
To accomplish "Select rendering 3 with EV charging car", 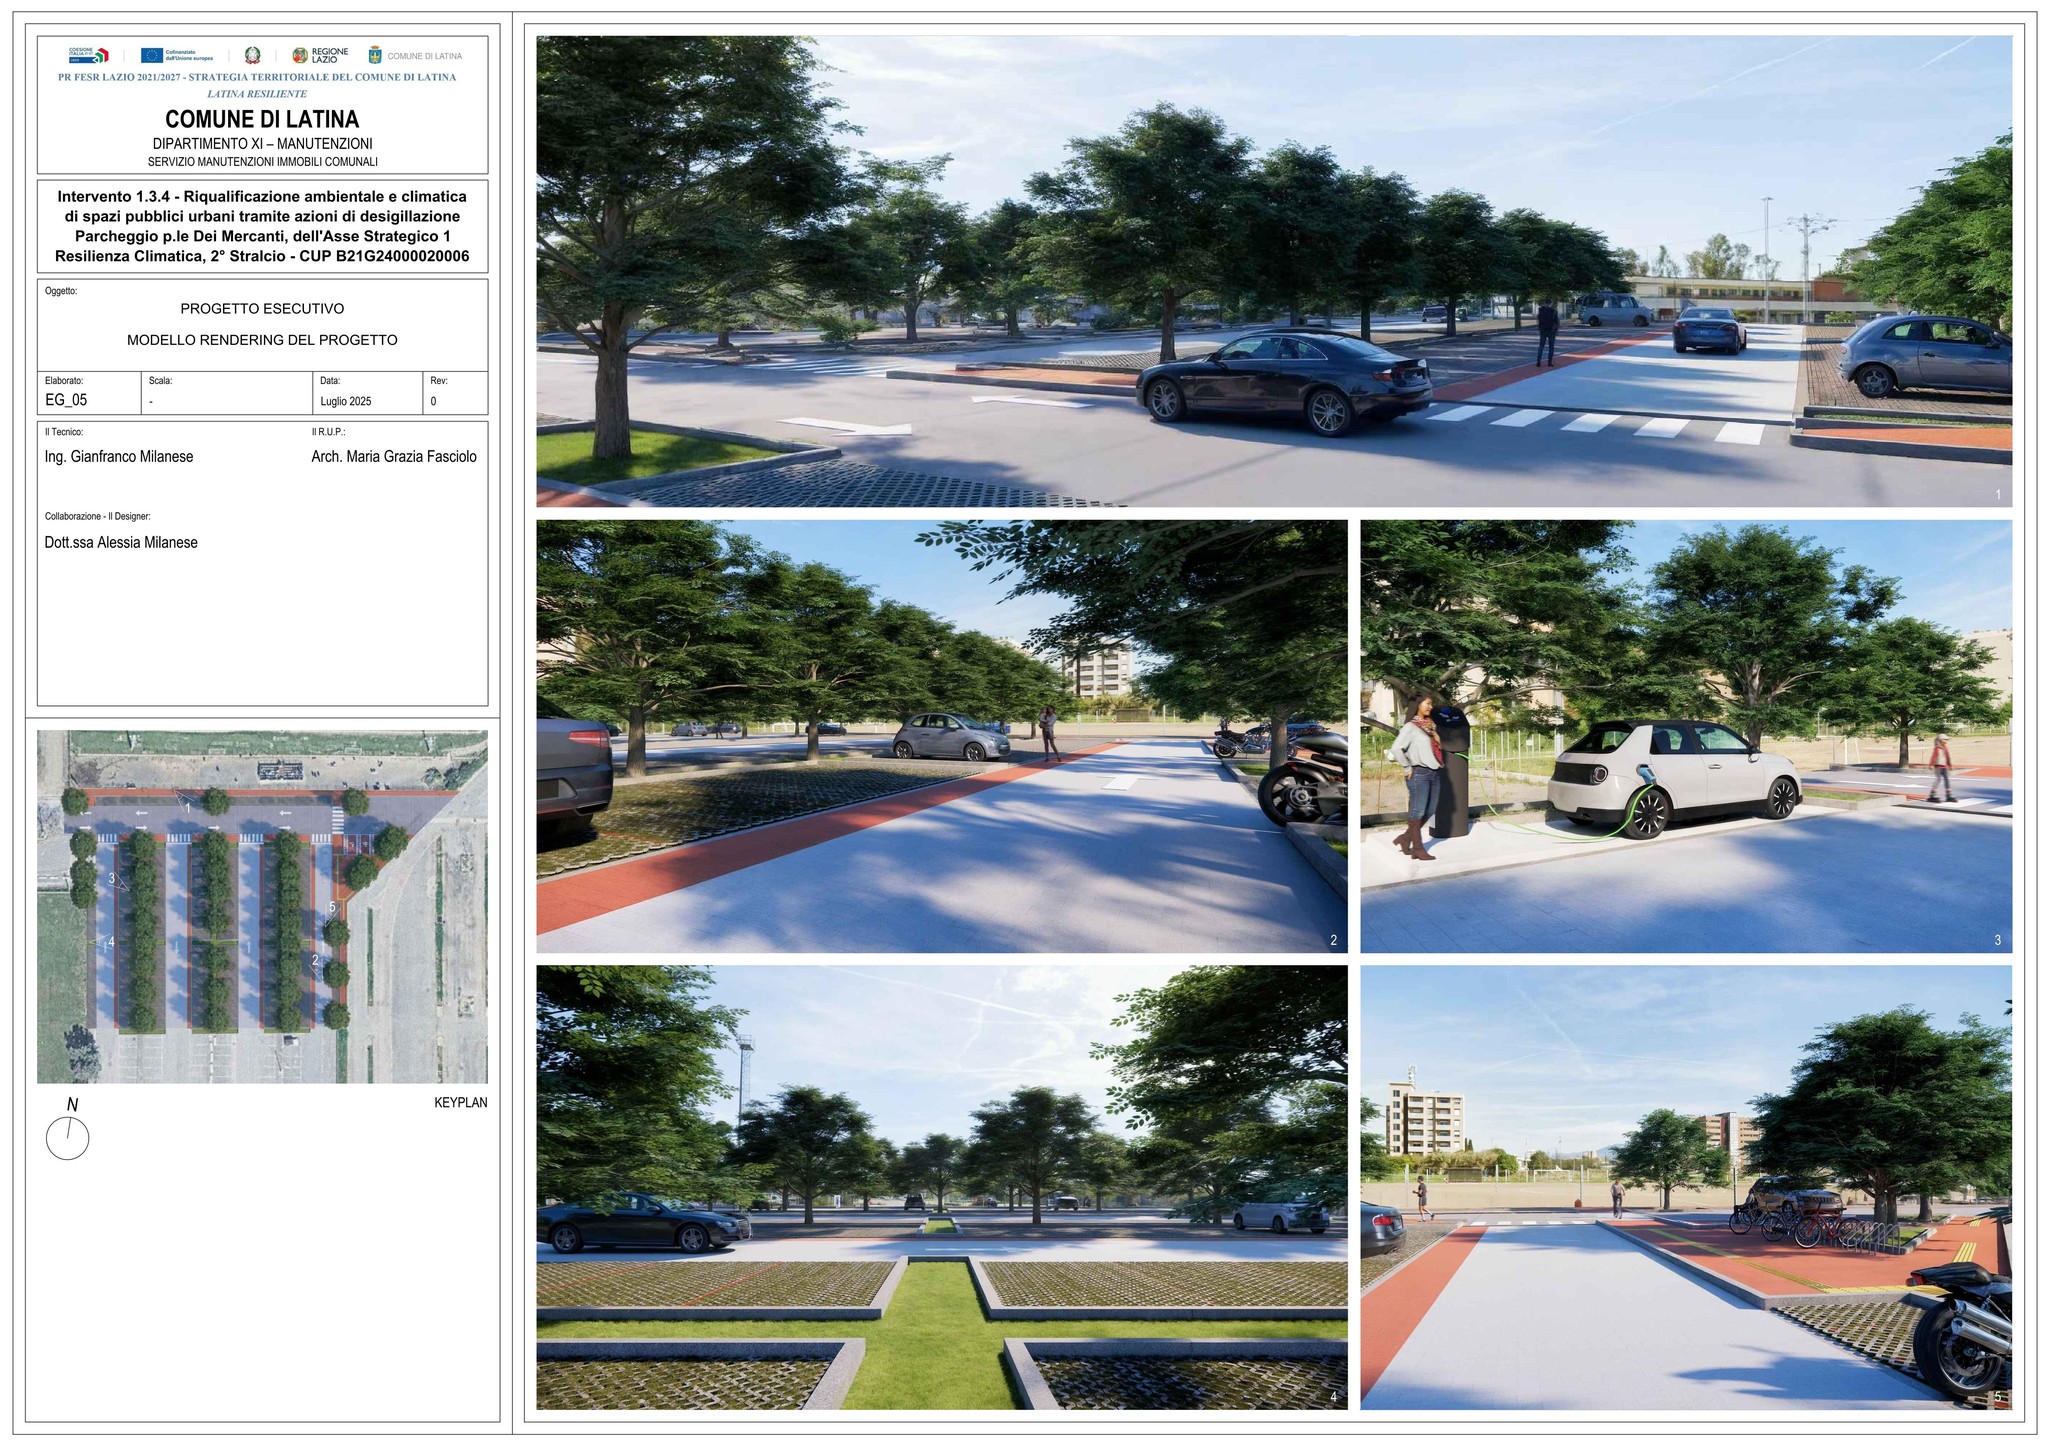I will (1685, 735).
